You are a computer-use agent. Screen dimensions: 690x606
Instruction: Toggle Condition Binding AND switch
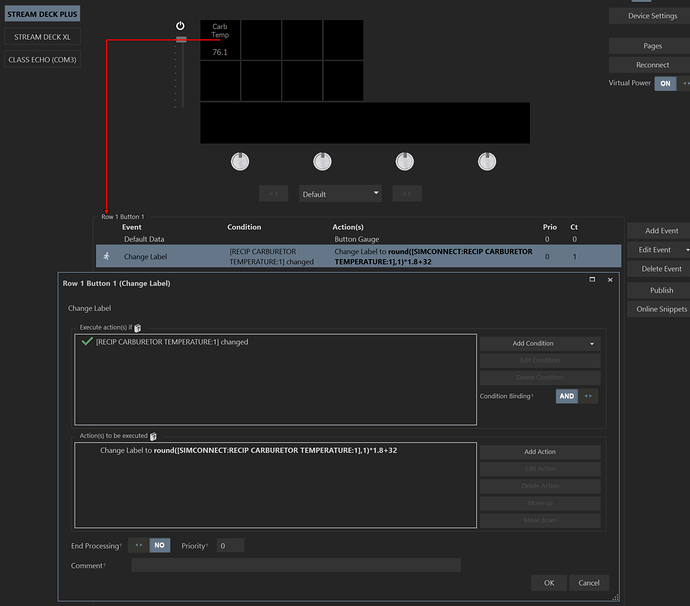pyautogui.click(x=576, y=396)
